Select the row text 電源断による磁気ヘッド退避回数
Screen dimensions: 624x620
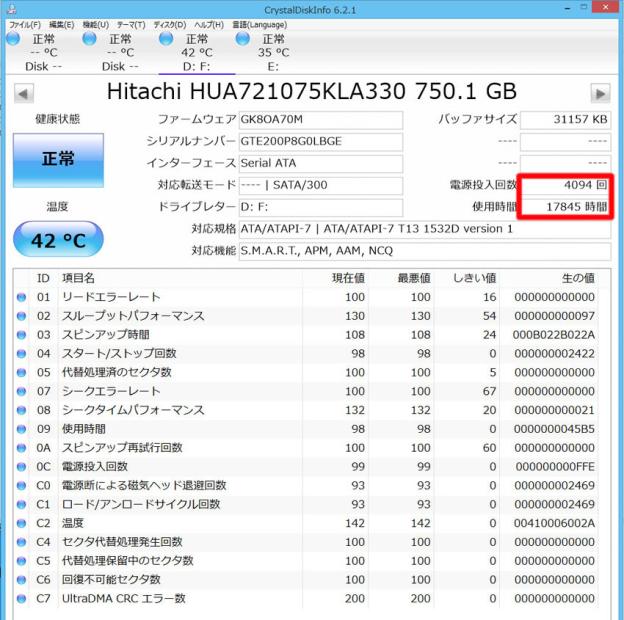coord(144,485)
